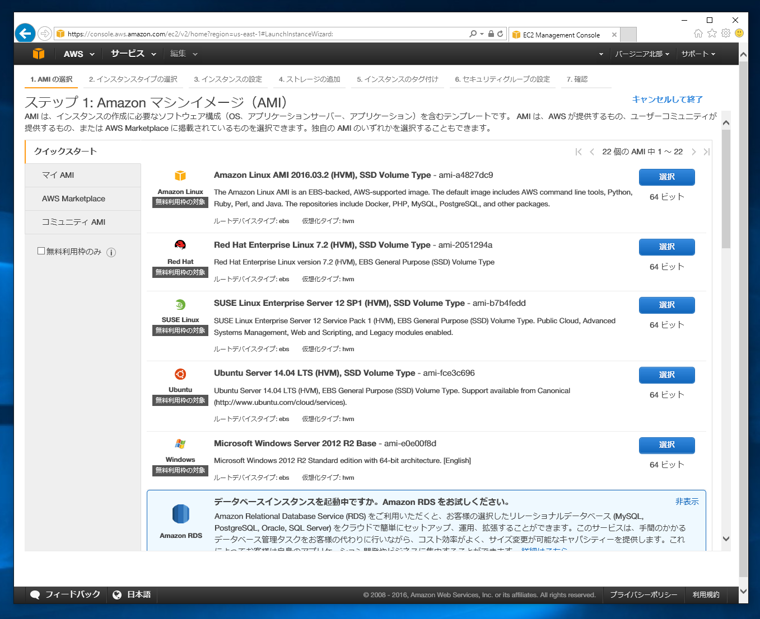Open AWS Marketplace in the sidebar
The width and height of the screenshot is (760, 619).
83,199
